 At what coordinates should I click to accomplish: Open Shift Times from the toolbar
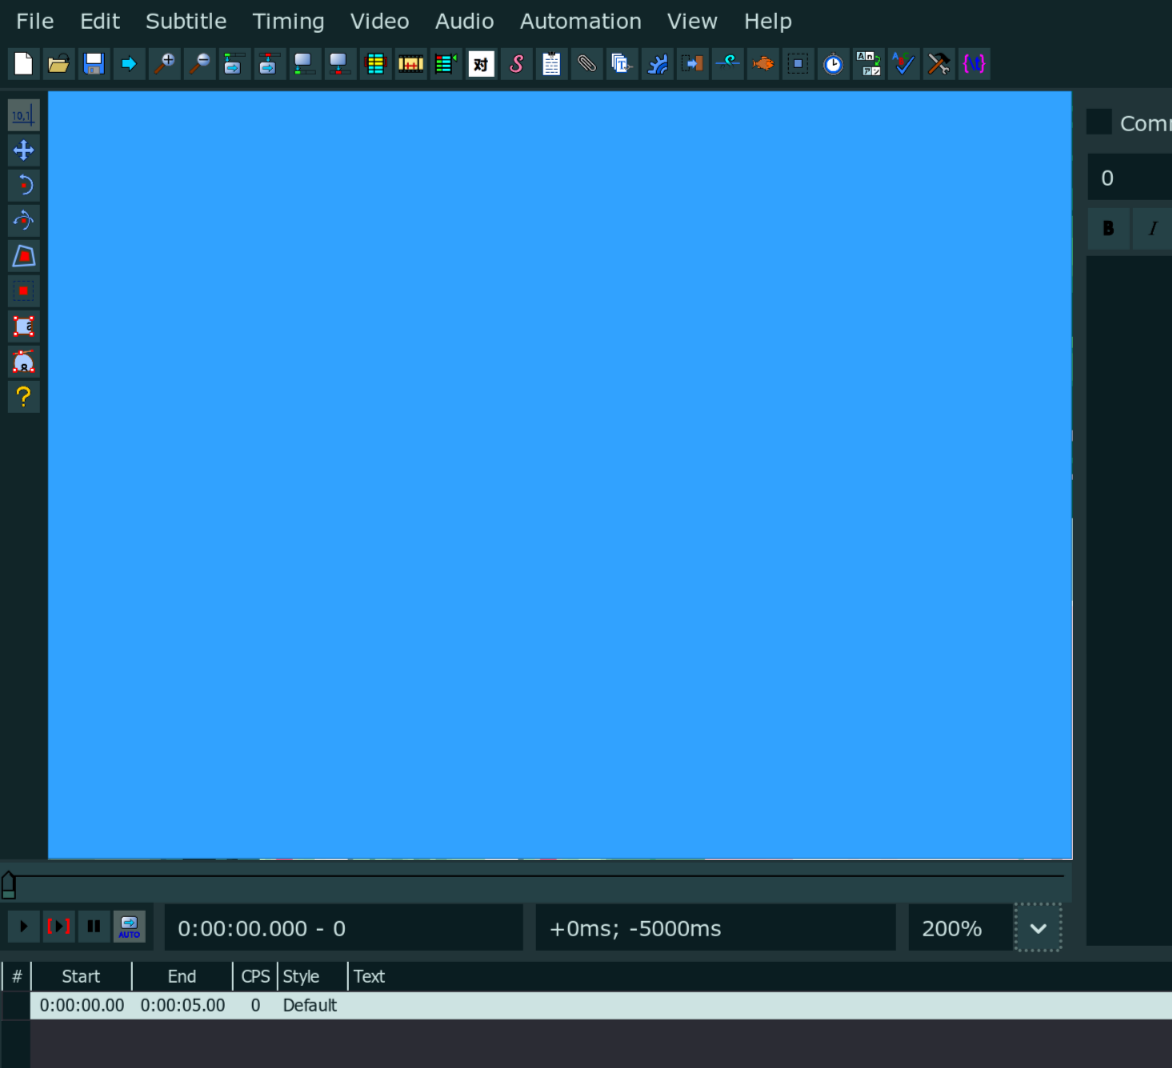click(x=692, y=64)
